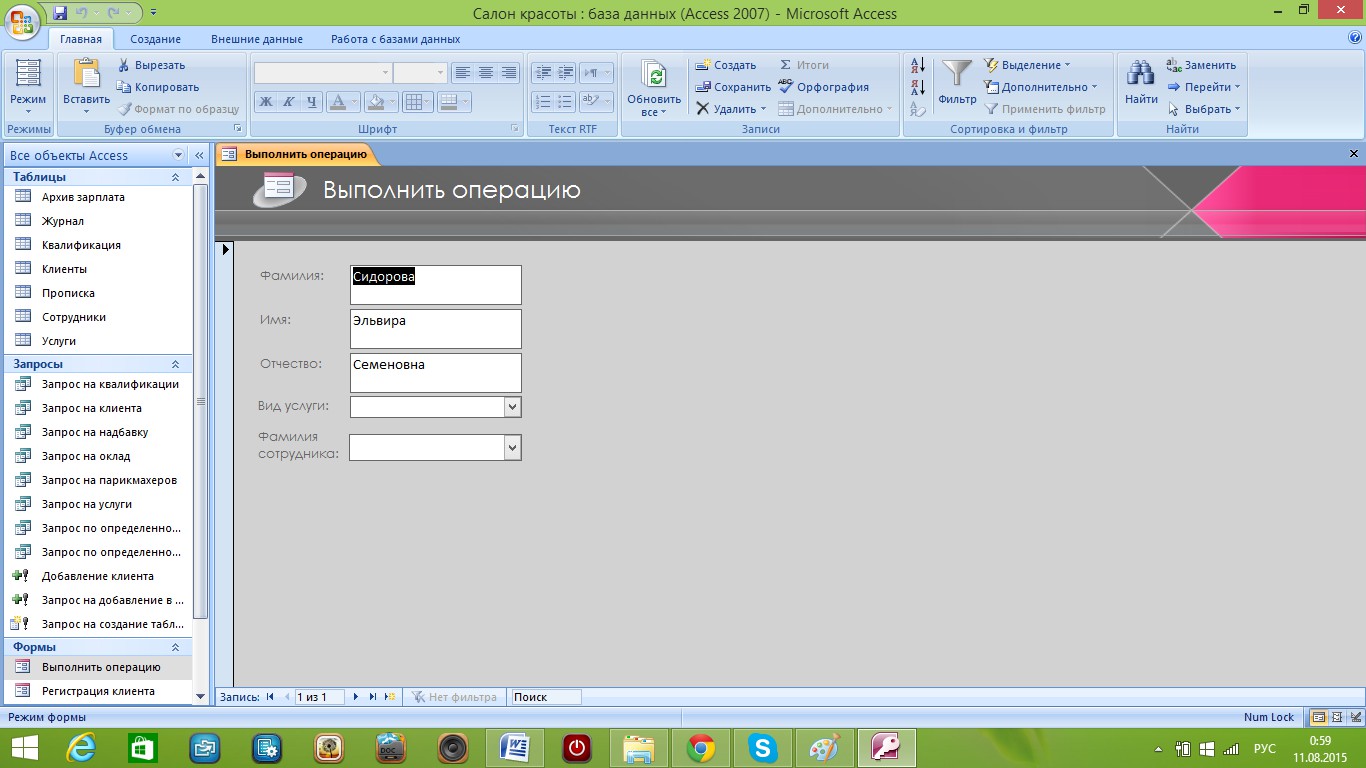Click the Выполнить операцию document tab
1366x768 pixels.
point(297,154)
